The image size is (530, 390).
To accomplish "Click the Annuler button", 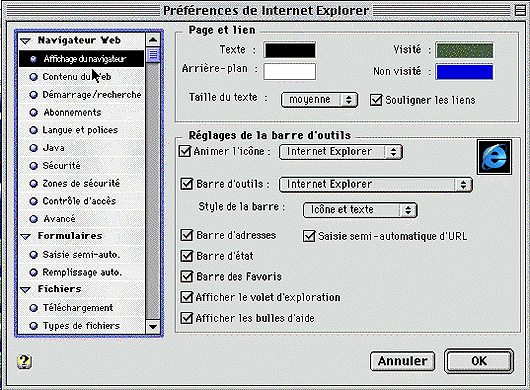I will [x=402, y=361].
